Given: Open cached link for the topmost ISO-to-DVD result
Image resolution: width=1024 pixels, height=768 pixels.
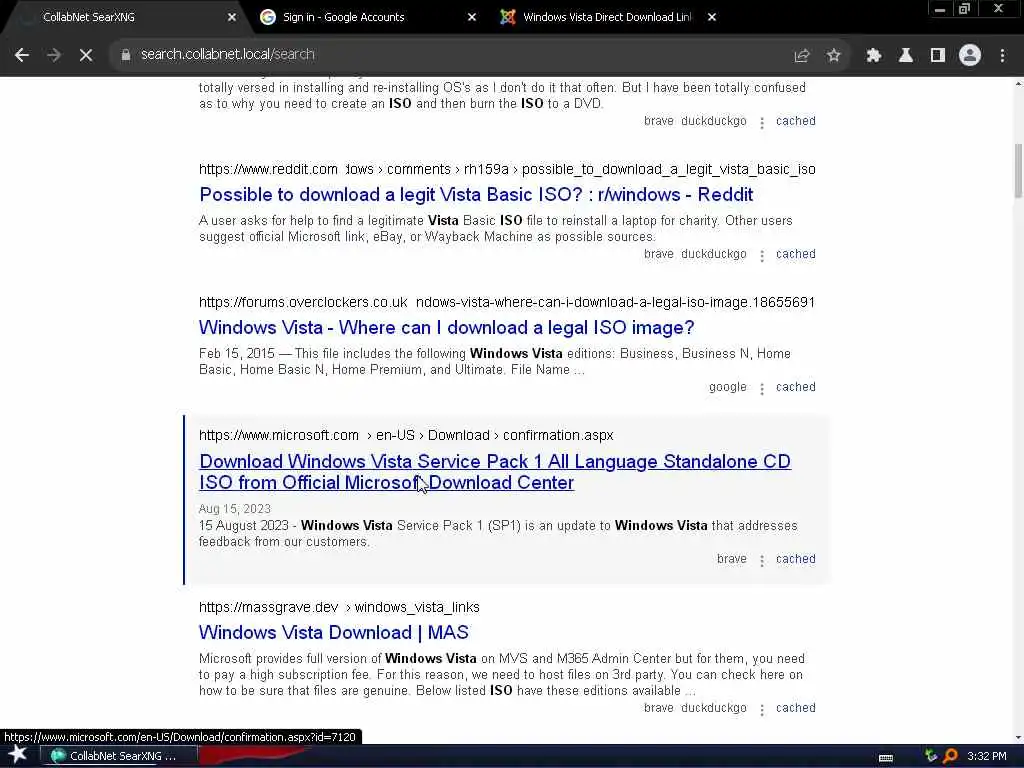Looking at the screenshot, I should 795,121.
